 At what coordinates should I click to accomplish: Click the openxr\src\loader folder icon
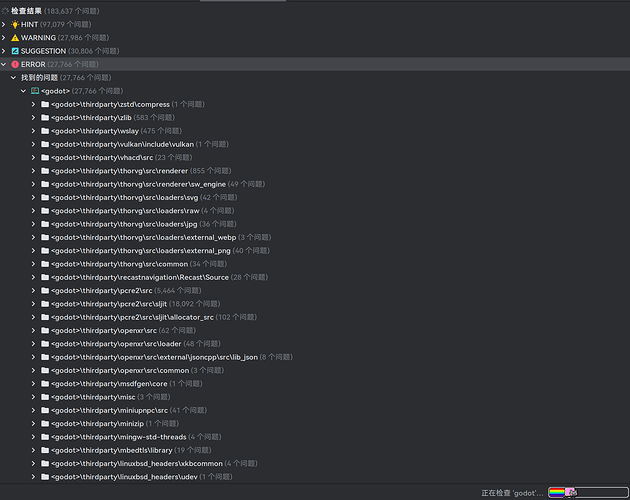pos(45,344)
